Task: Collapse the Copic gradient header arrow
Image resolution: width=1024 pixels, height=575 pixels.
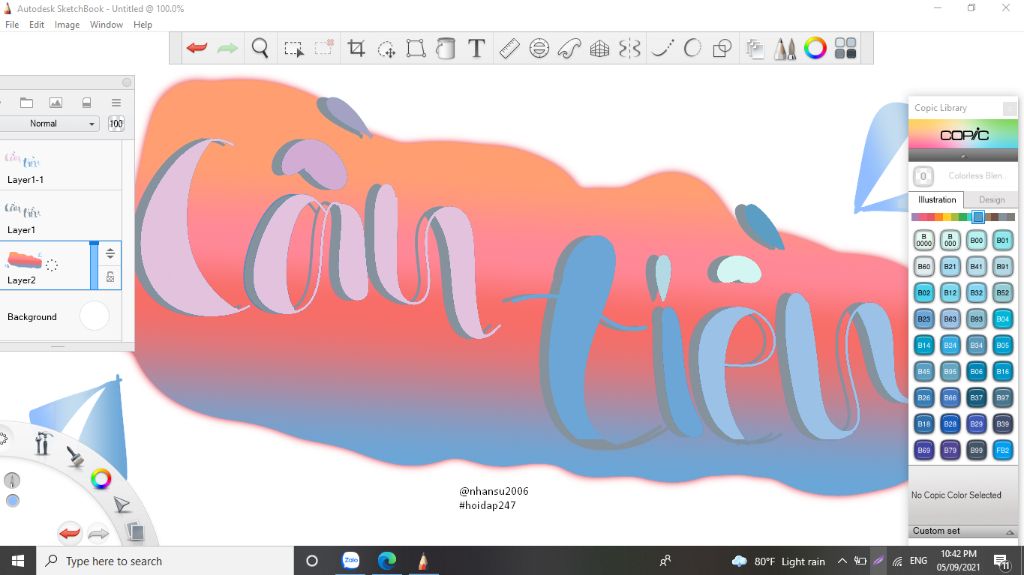Action: click(x=963, y=156)
